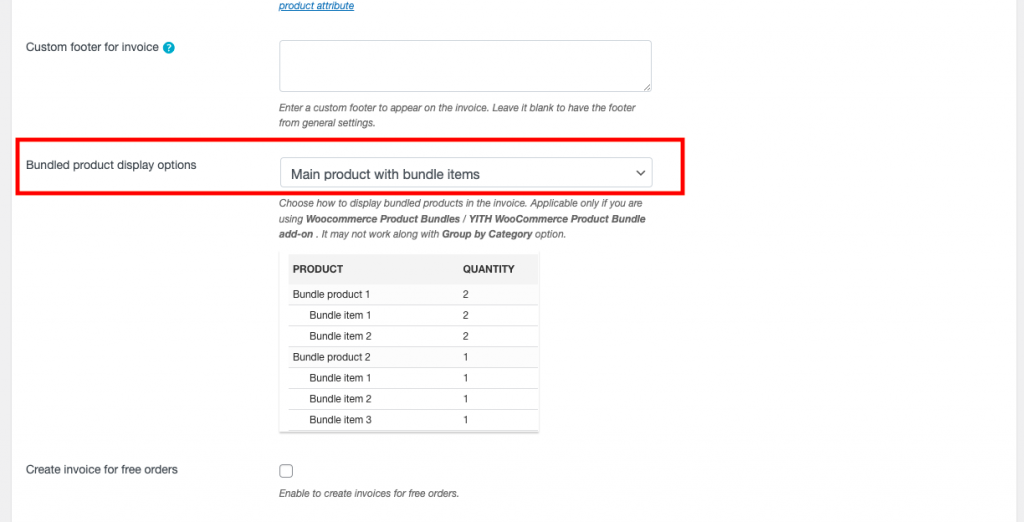Click the Group by Category bold text
Screen dimensions: 1024x522
[x=487, y=234]
